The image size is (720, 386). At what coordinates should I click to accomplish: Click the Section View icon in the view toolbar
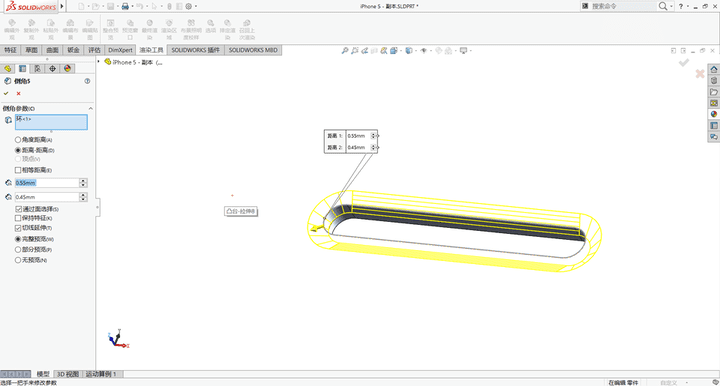coord(375,51)
